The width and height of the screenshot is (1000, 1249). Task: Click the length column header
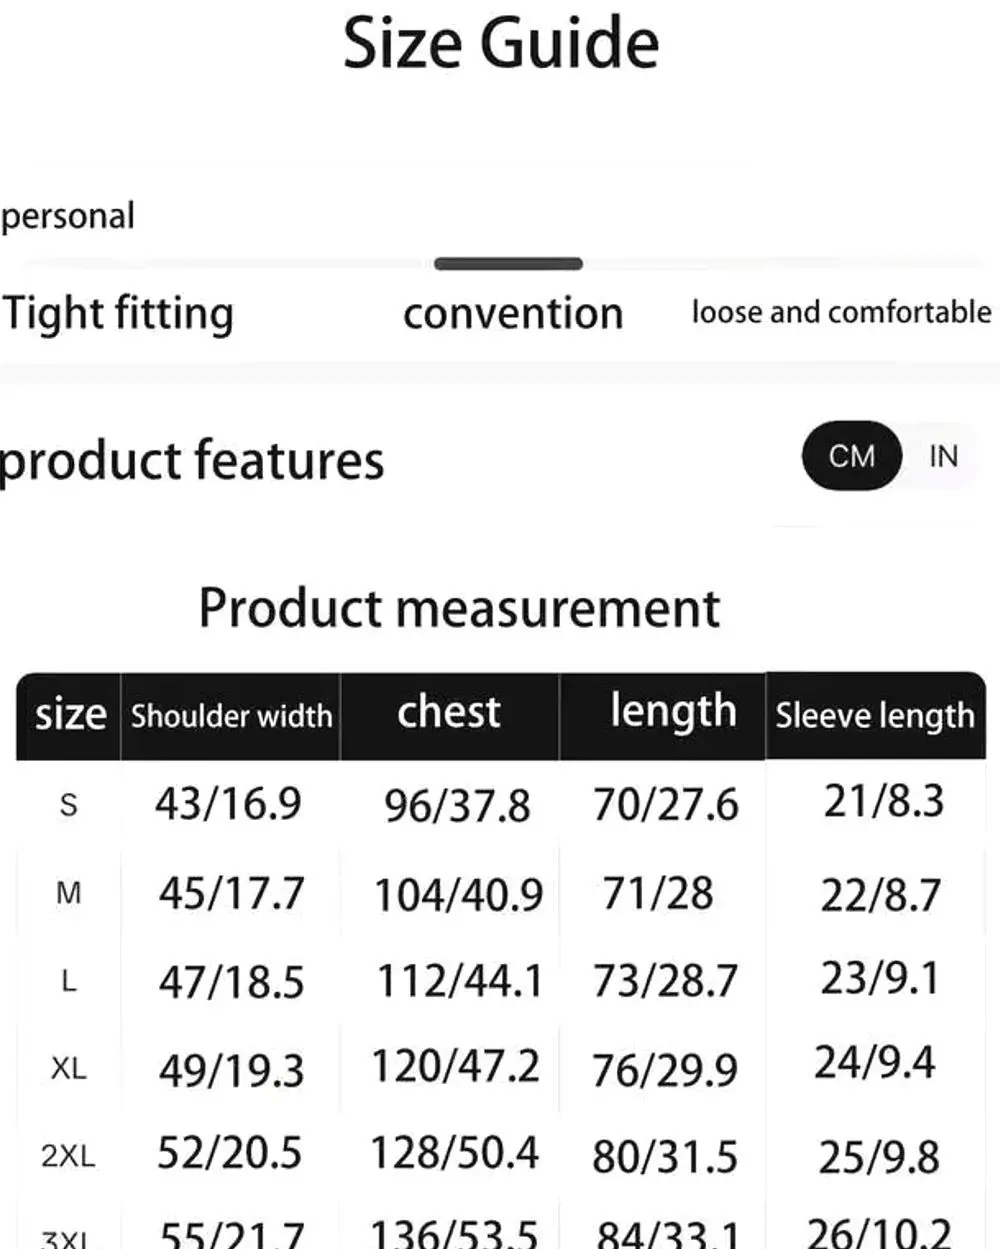click(x=673, y=712)
